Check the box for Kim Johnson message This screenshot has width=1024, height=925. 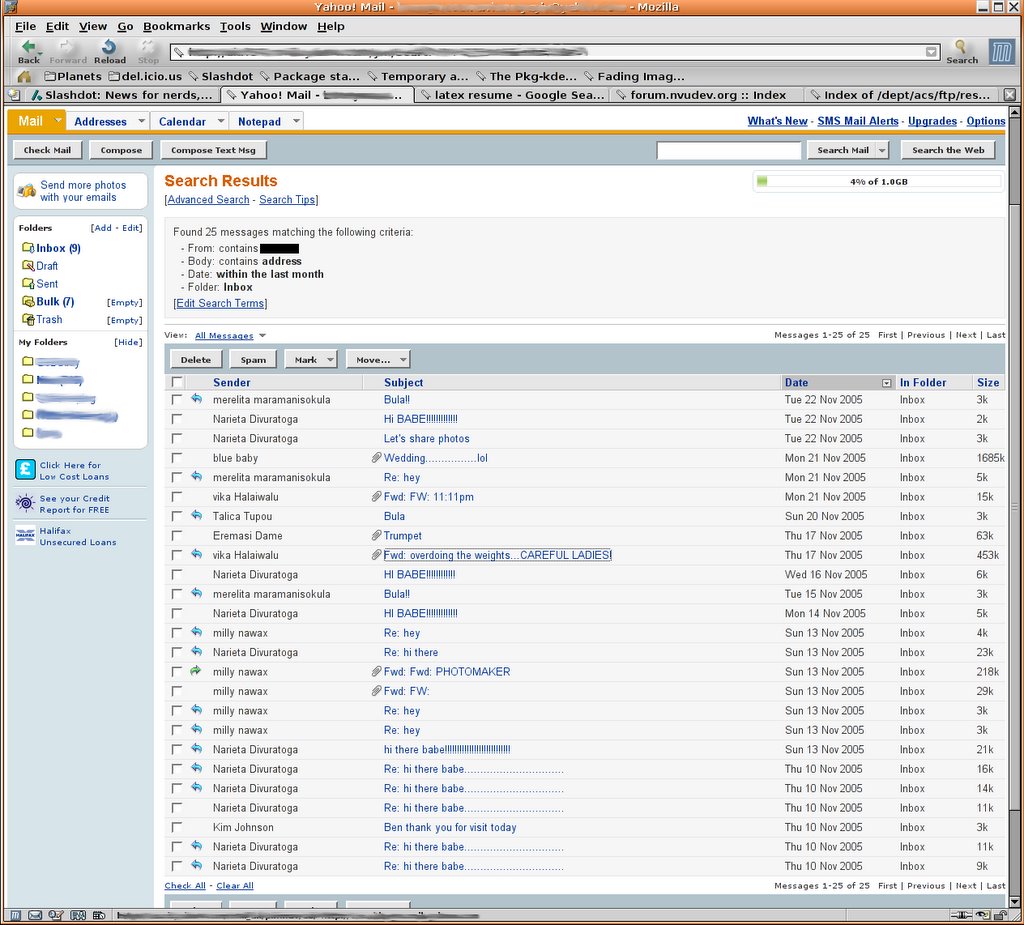[x=177, y=828]
